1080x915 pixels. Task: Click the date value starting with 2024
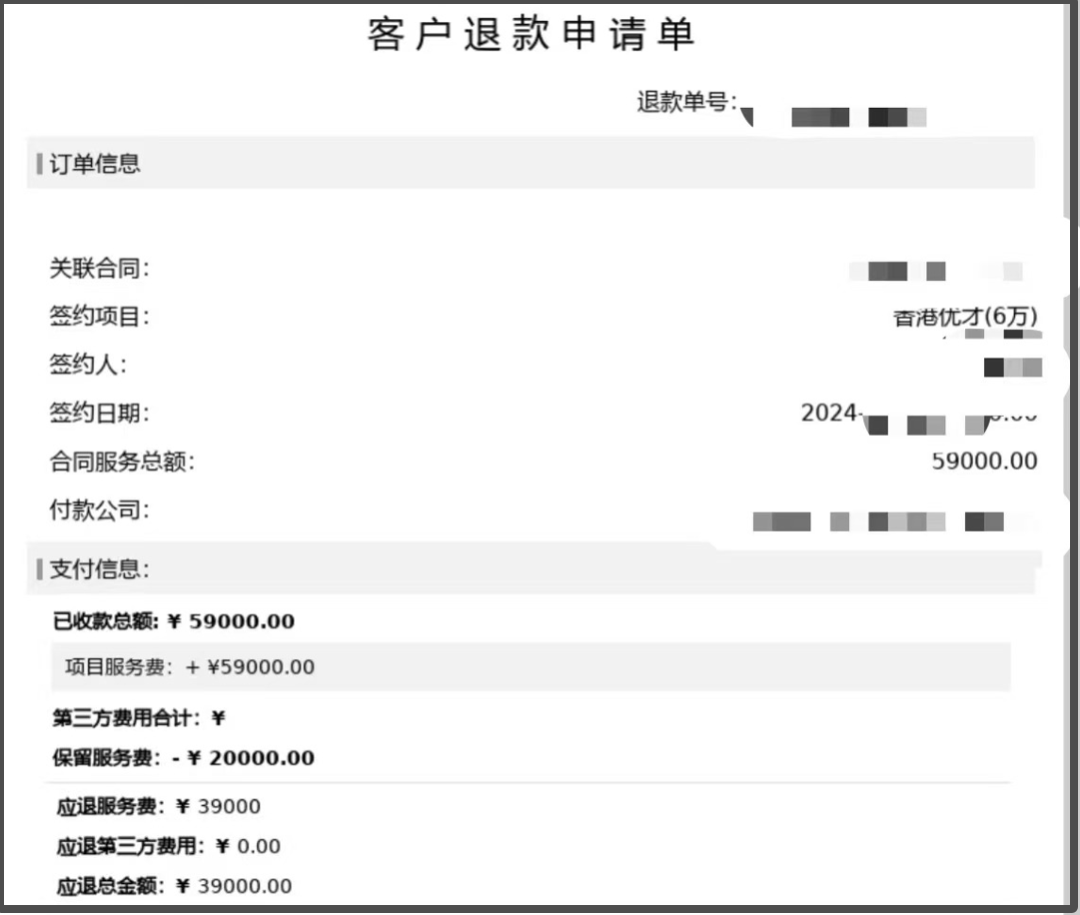830,413
